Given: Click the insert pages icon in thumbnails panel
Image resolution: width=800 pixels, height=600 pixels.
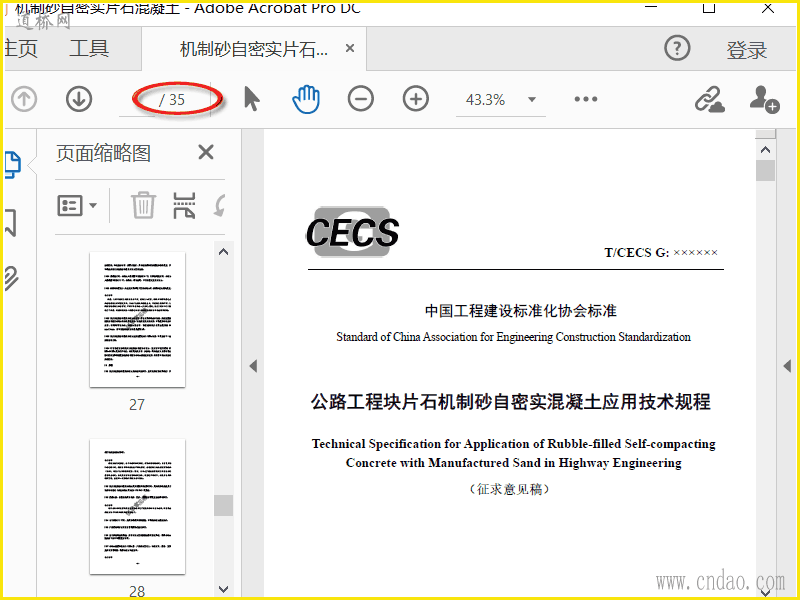Looking at the screenshot, I should click(184, 206).
